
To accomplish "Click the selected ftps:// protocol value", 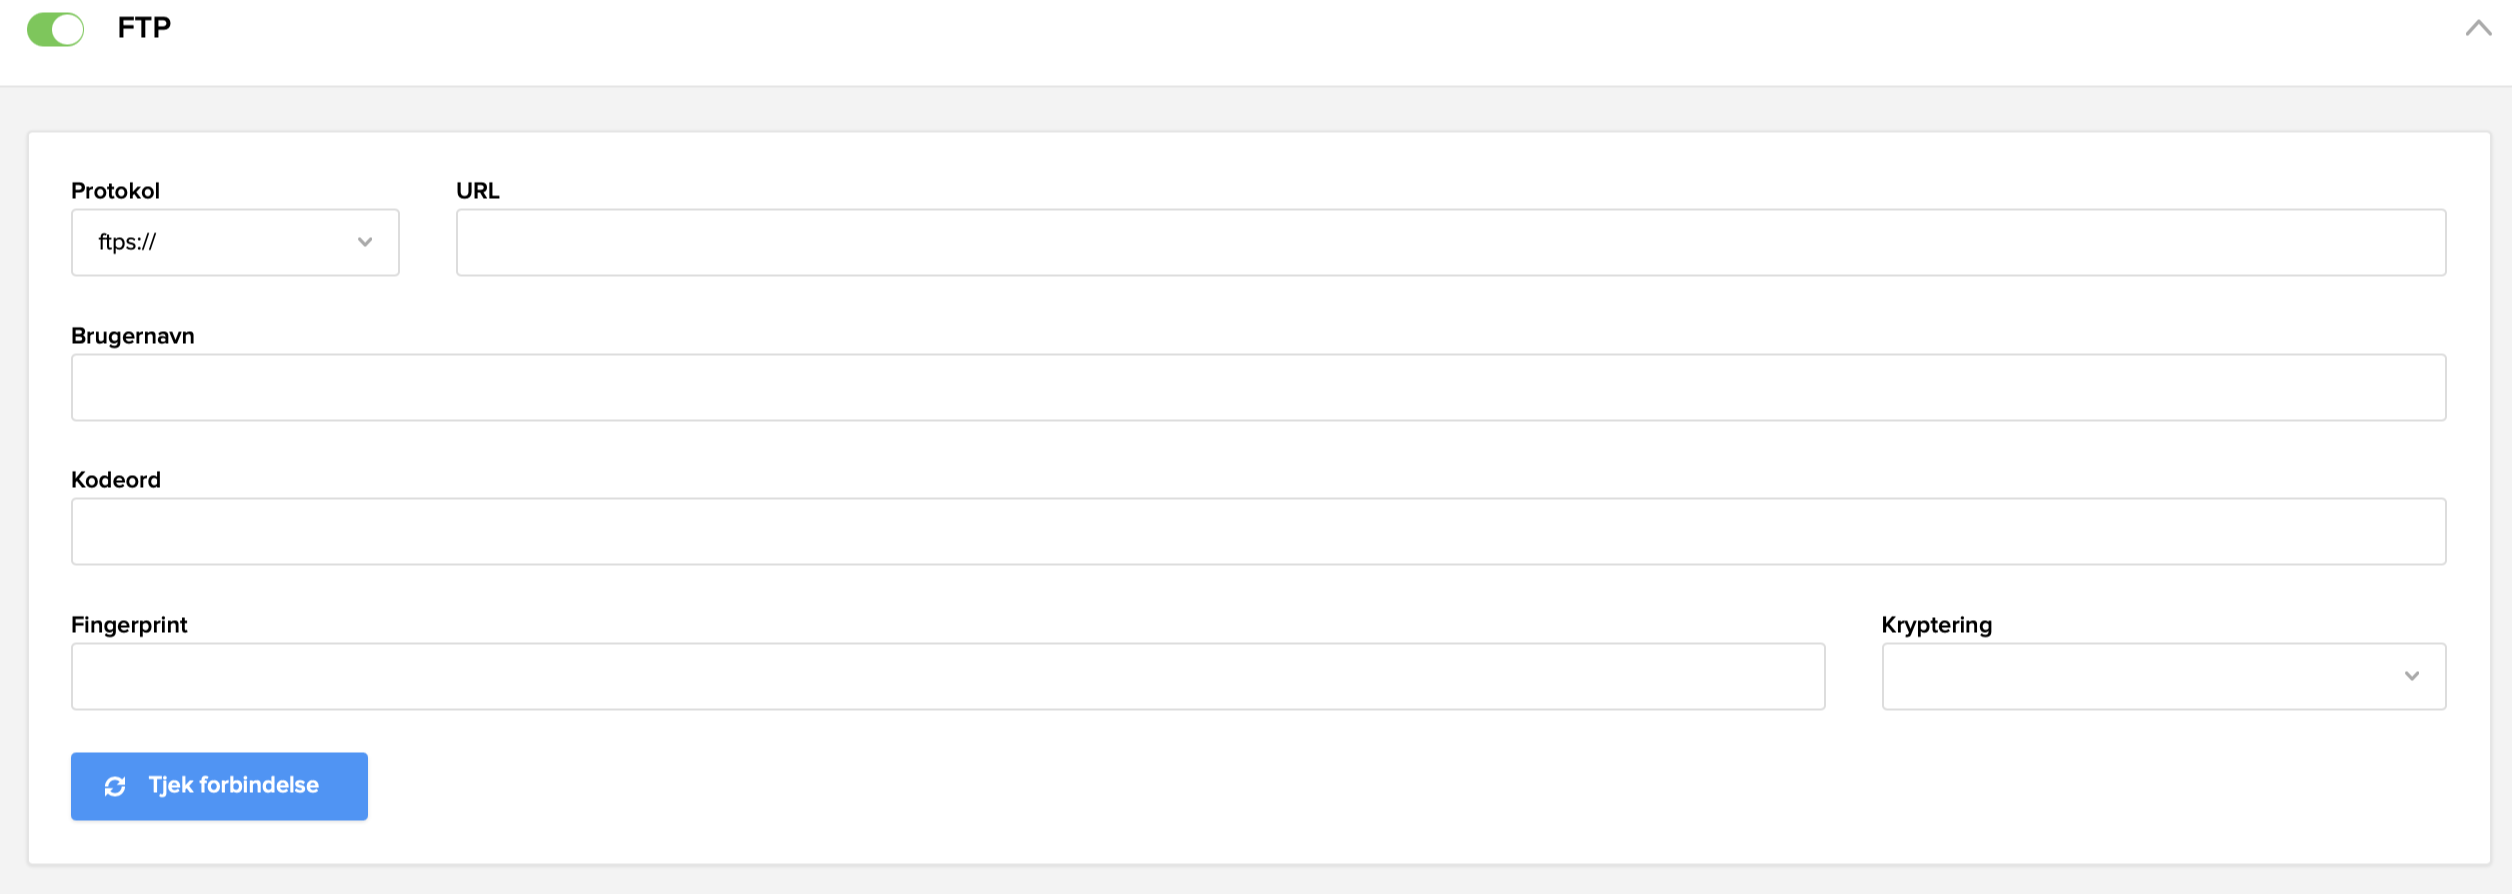I will click(x=127, y=242).
